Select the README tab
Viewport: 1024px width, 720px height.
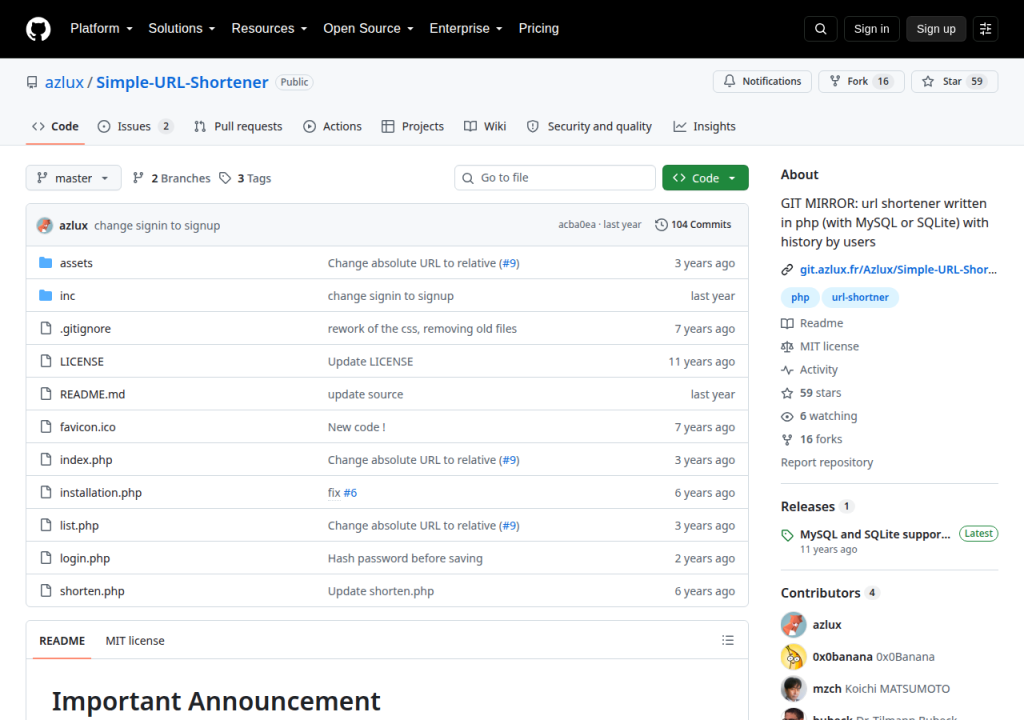[x=62, y=641]
